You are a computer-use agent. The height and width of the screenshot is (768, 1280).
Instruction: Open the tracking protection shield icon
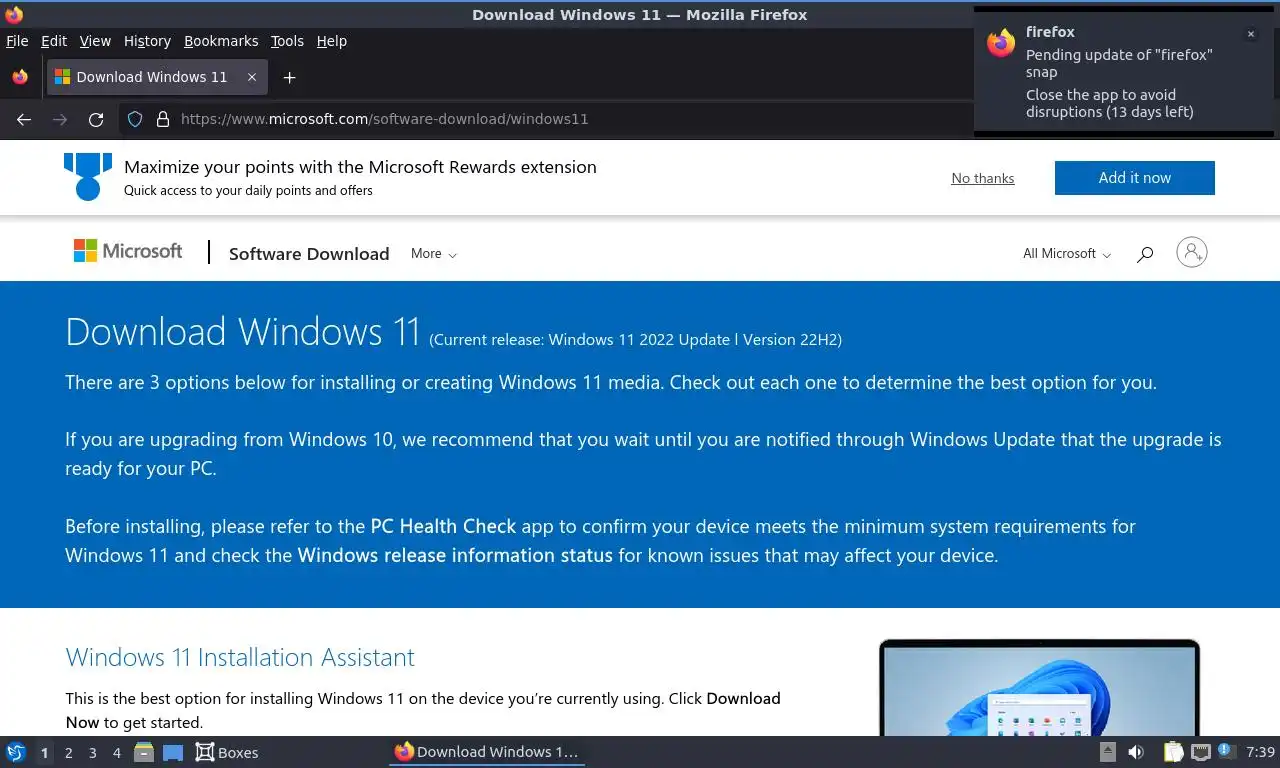click(x=135, y=119)
